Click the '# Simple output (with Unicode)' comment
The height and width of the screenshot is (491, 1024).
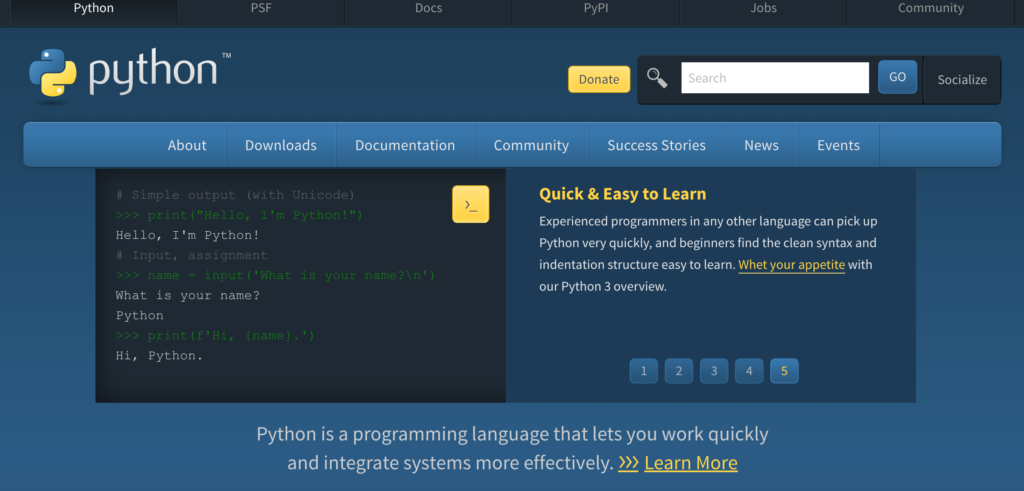point(235,195)
